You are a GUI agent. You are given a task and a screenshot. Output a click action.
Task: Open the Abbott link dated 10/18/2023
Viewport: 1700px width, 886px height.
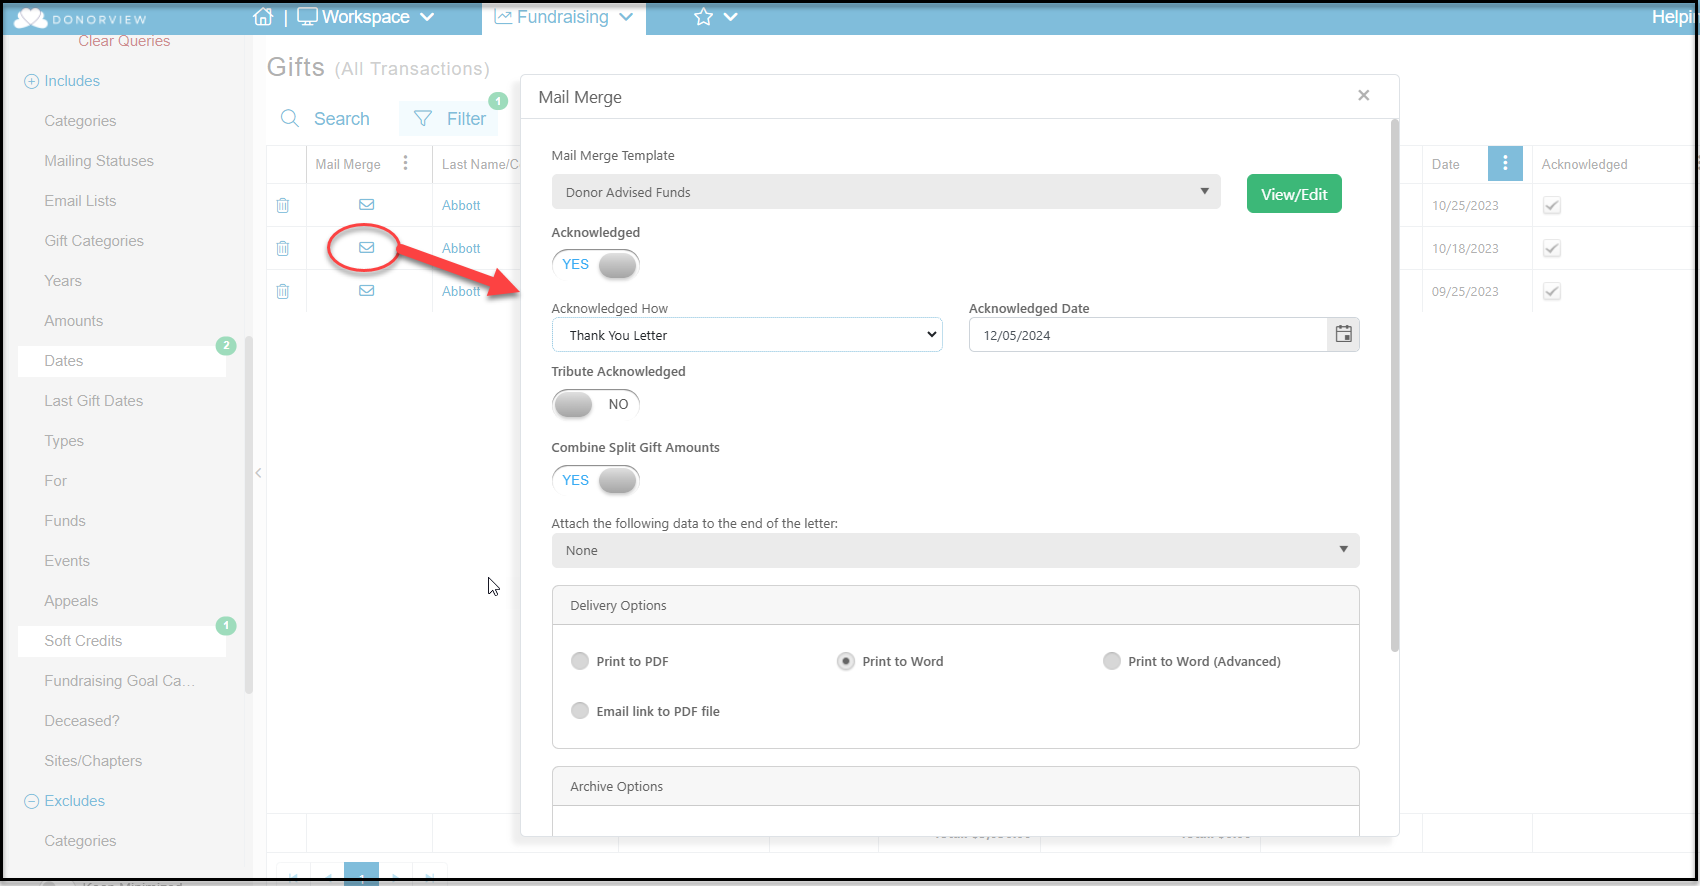click(x=461, y=248)
